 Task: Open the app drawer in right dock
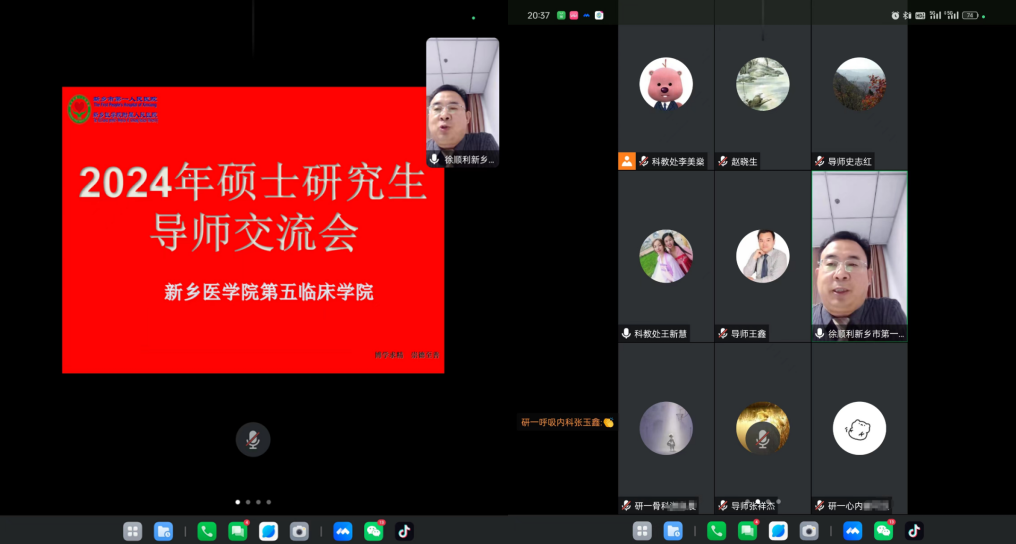tap(642, 532)
